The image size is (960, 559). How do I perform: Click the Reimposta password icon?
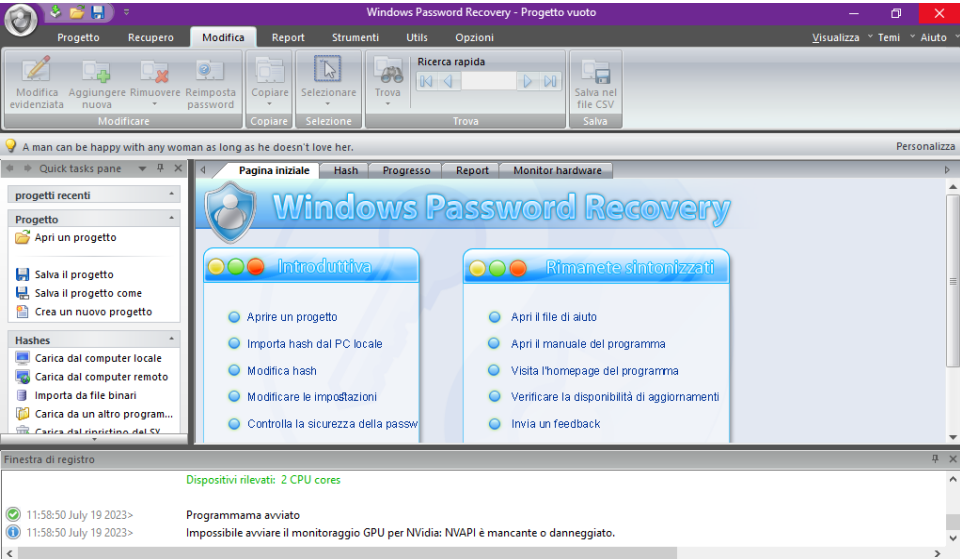[x=210, y=71]
